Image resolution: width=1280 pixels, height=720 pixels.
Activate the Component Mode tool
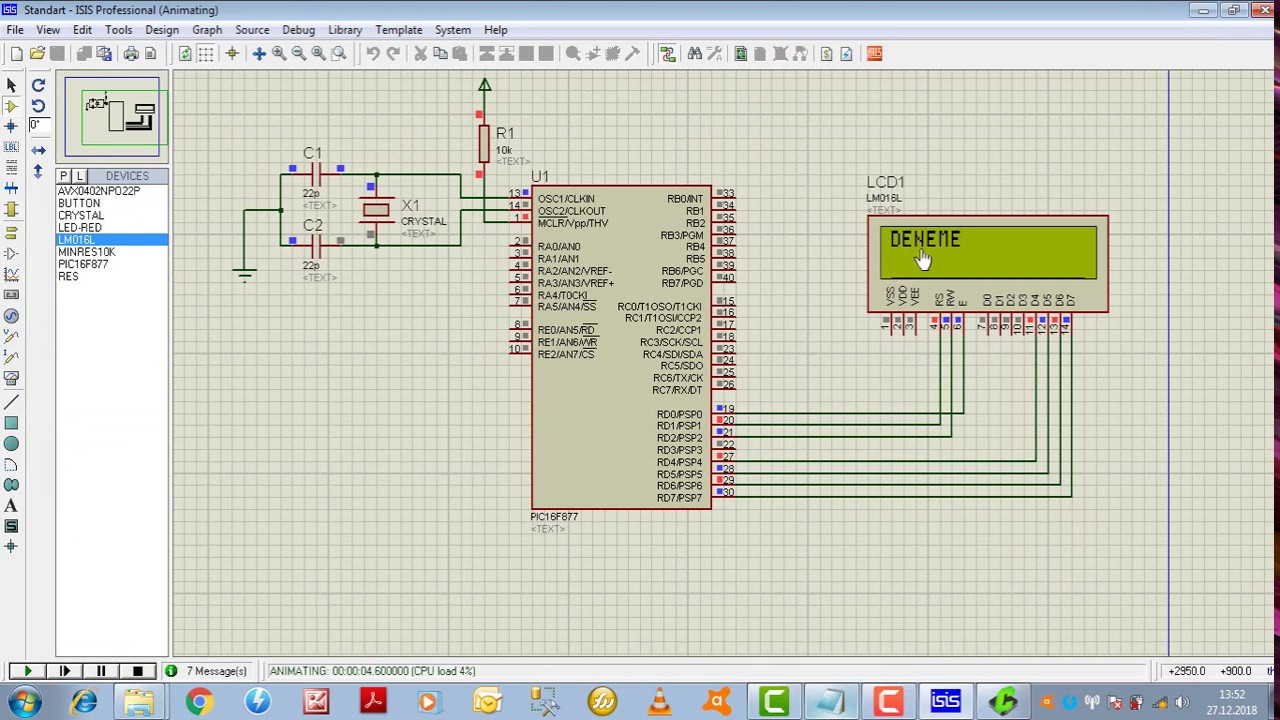(11, 105)
